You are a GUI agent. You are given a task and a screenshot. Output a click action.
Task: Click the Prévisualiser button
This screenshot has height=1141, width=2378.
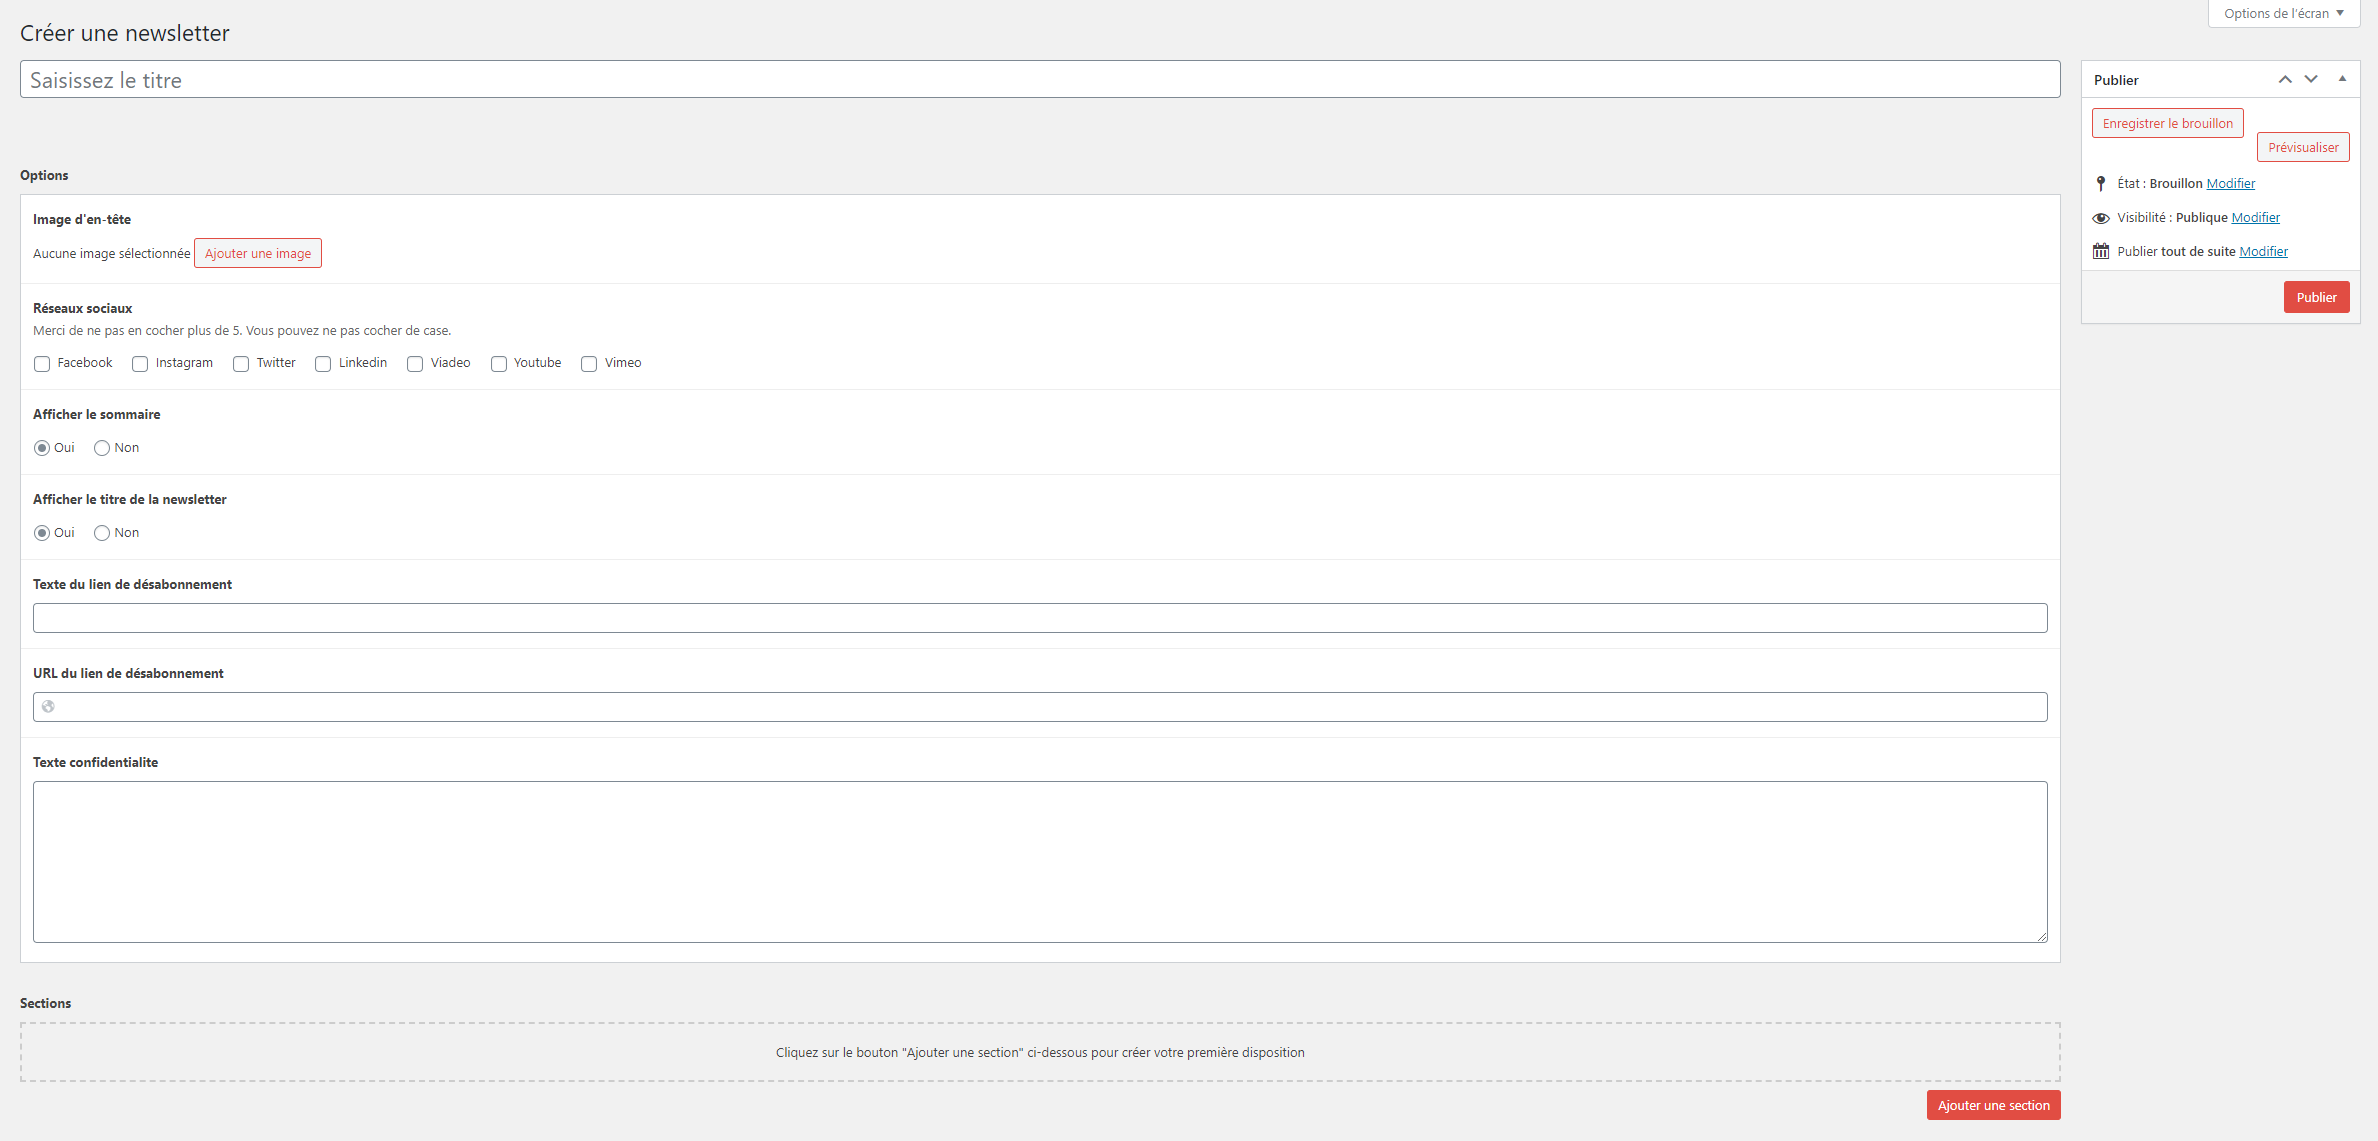2302,148
